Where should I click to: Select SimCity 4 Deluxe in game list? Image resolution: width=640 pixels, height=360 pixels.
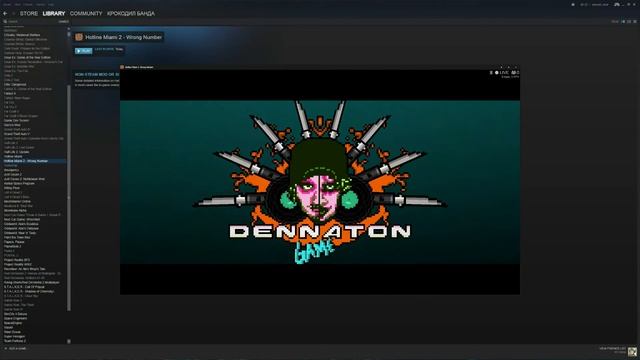[16, 314]
